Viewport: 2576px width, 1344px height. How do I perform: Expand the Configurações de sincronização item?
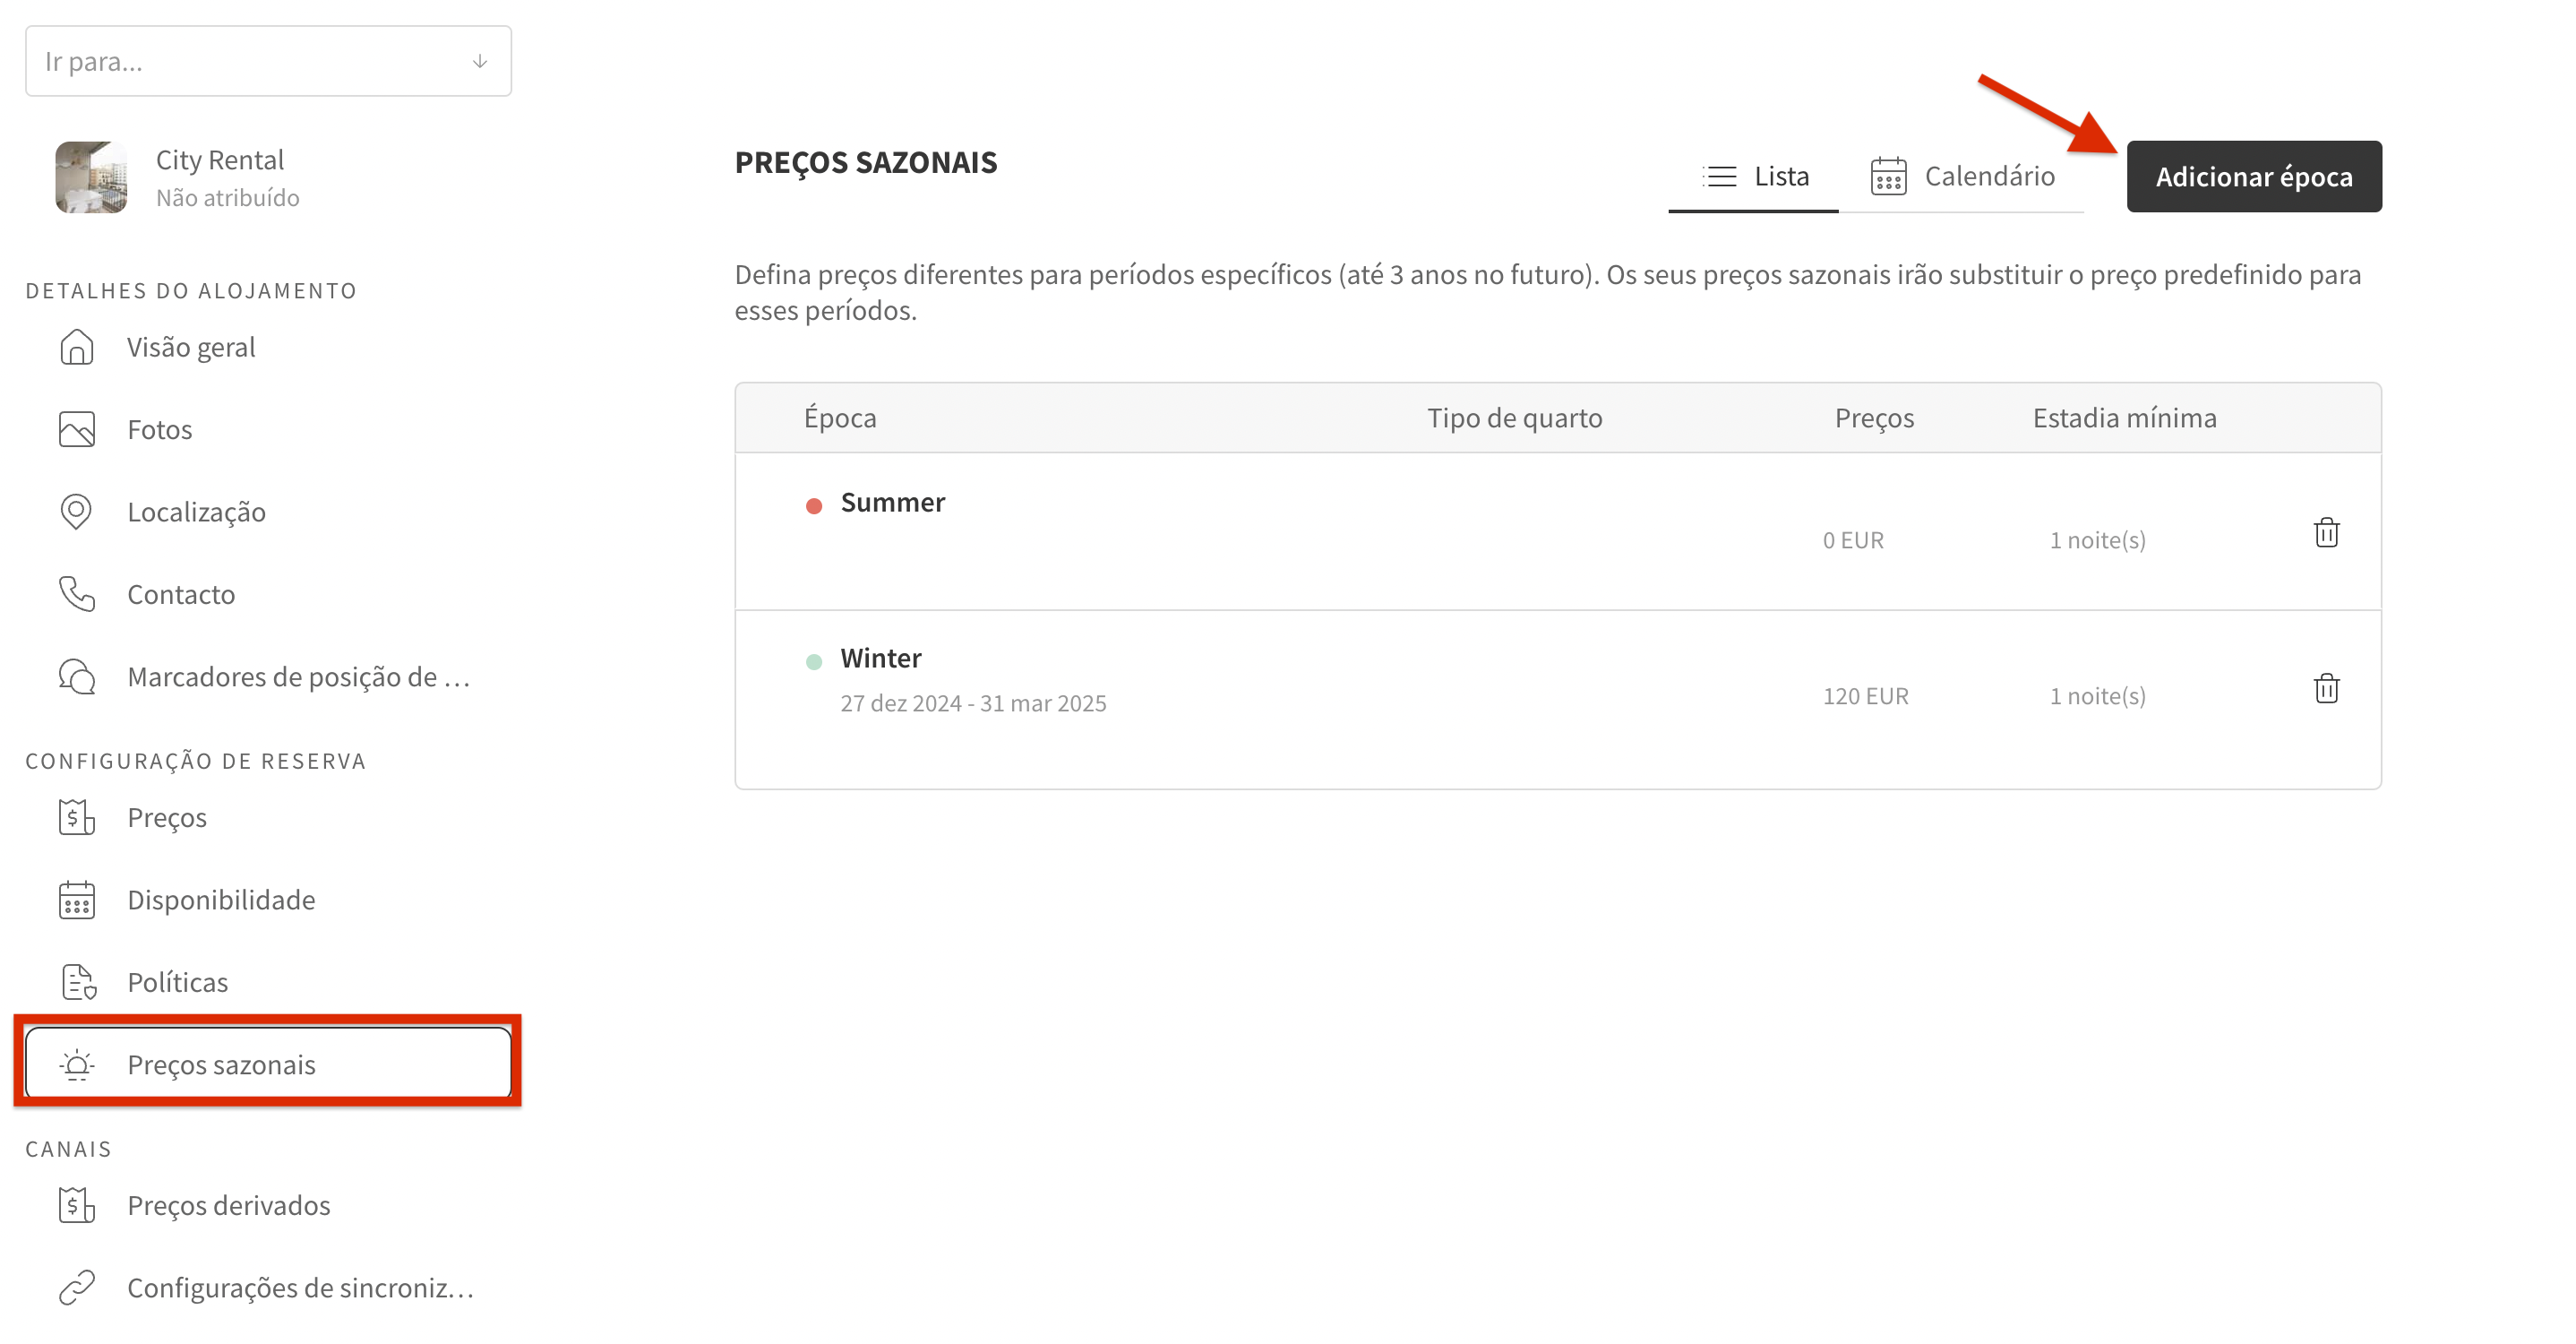(x=300, y=1288)
